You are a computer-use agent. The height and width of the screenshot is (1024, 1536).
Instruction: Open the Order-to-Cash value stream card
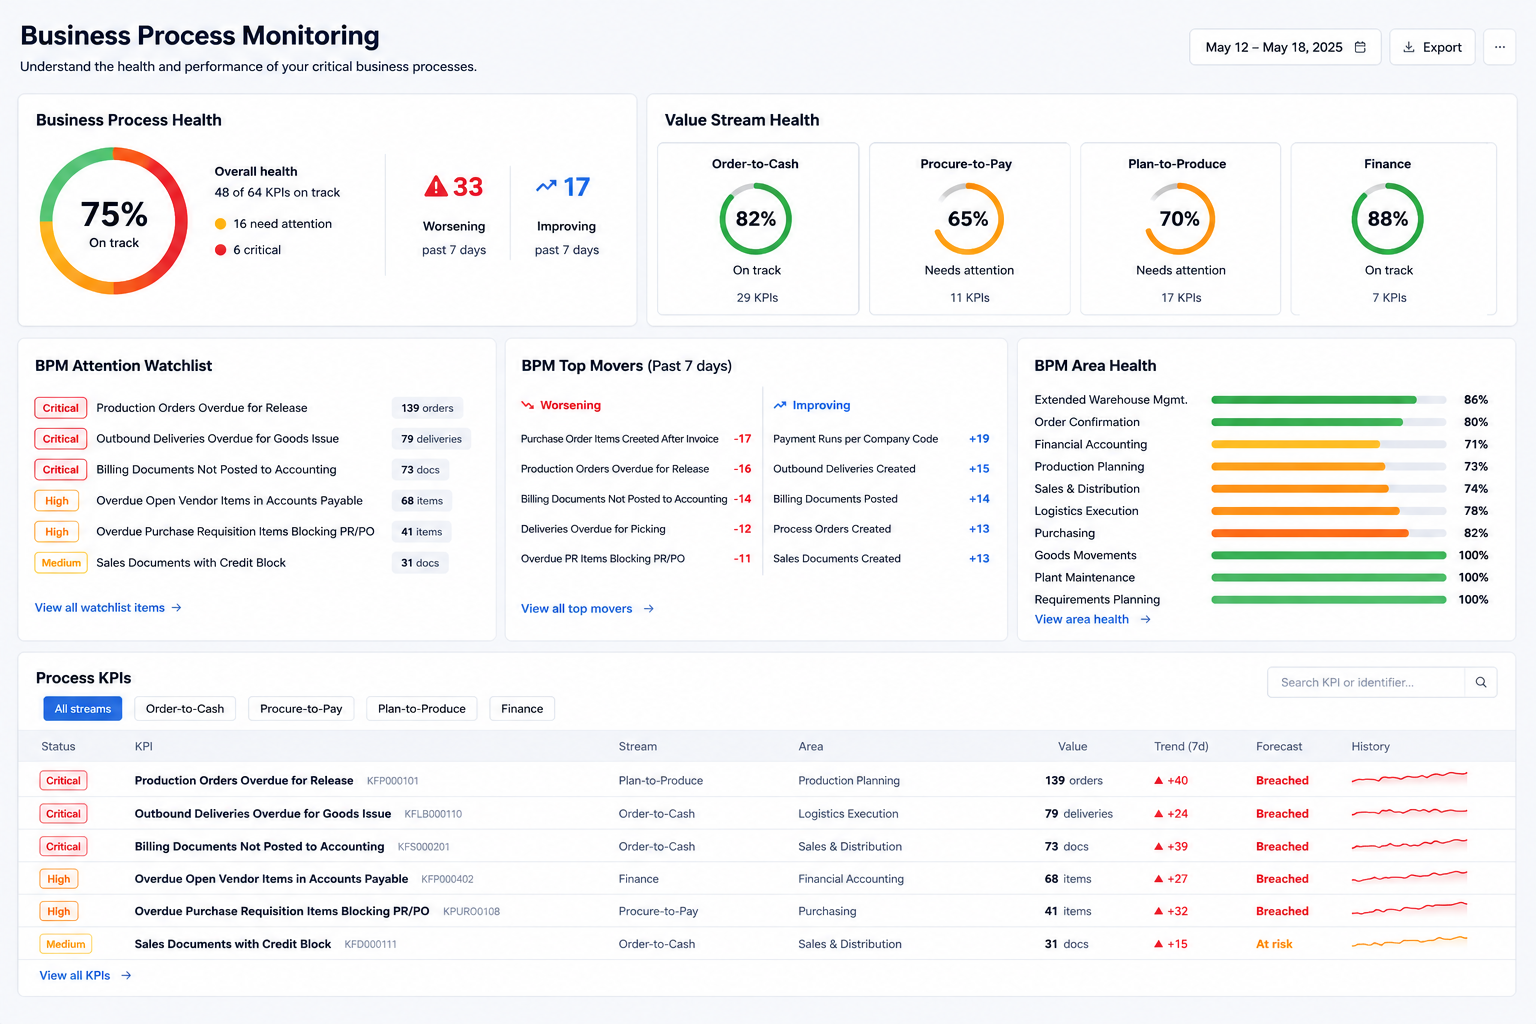pos(758,229)
